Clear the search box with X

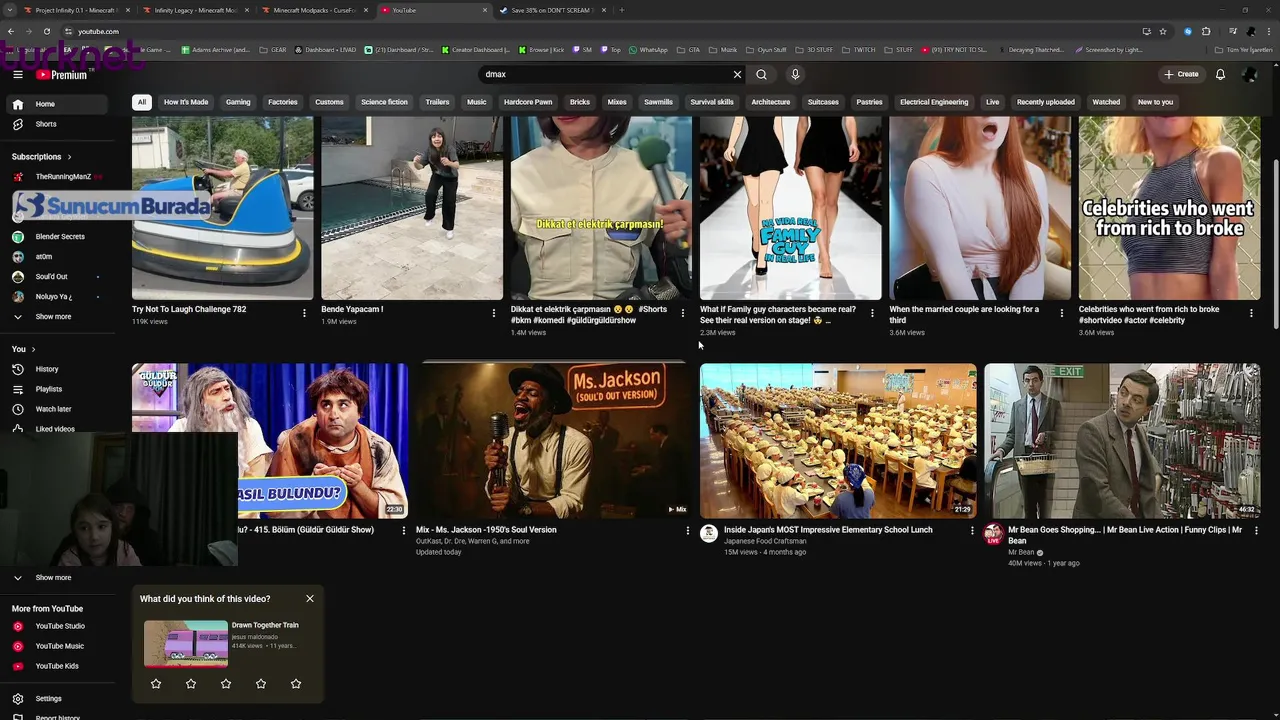click(x=737, y=74)
